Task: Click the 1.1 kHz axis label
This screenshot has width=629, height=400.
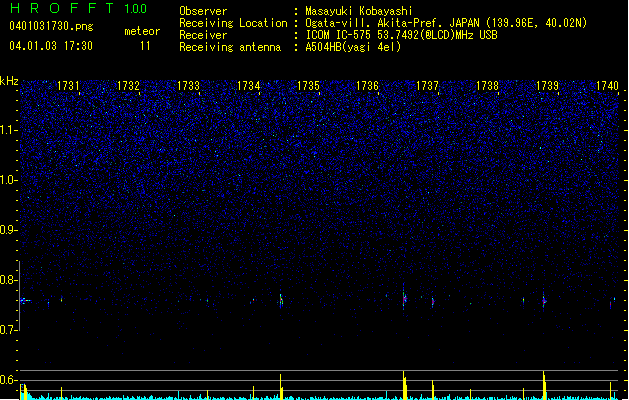Action: click(x=8, y=130)
